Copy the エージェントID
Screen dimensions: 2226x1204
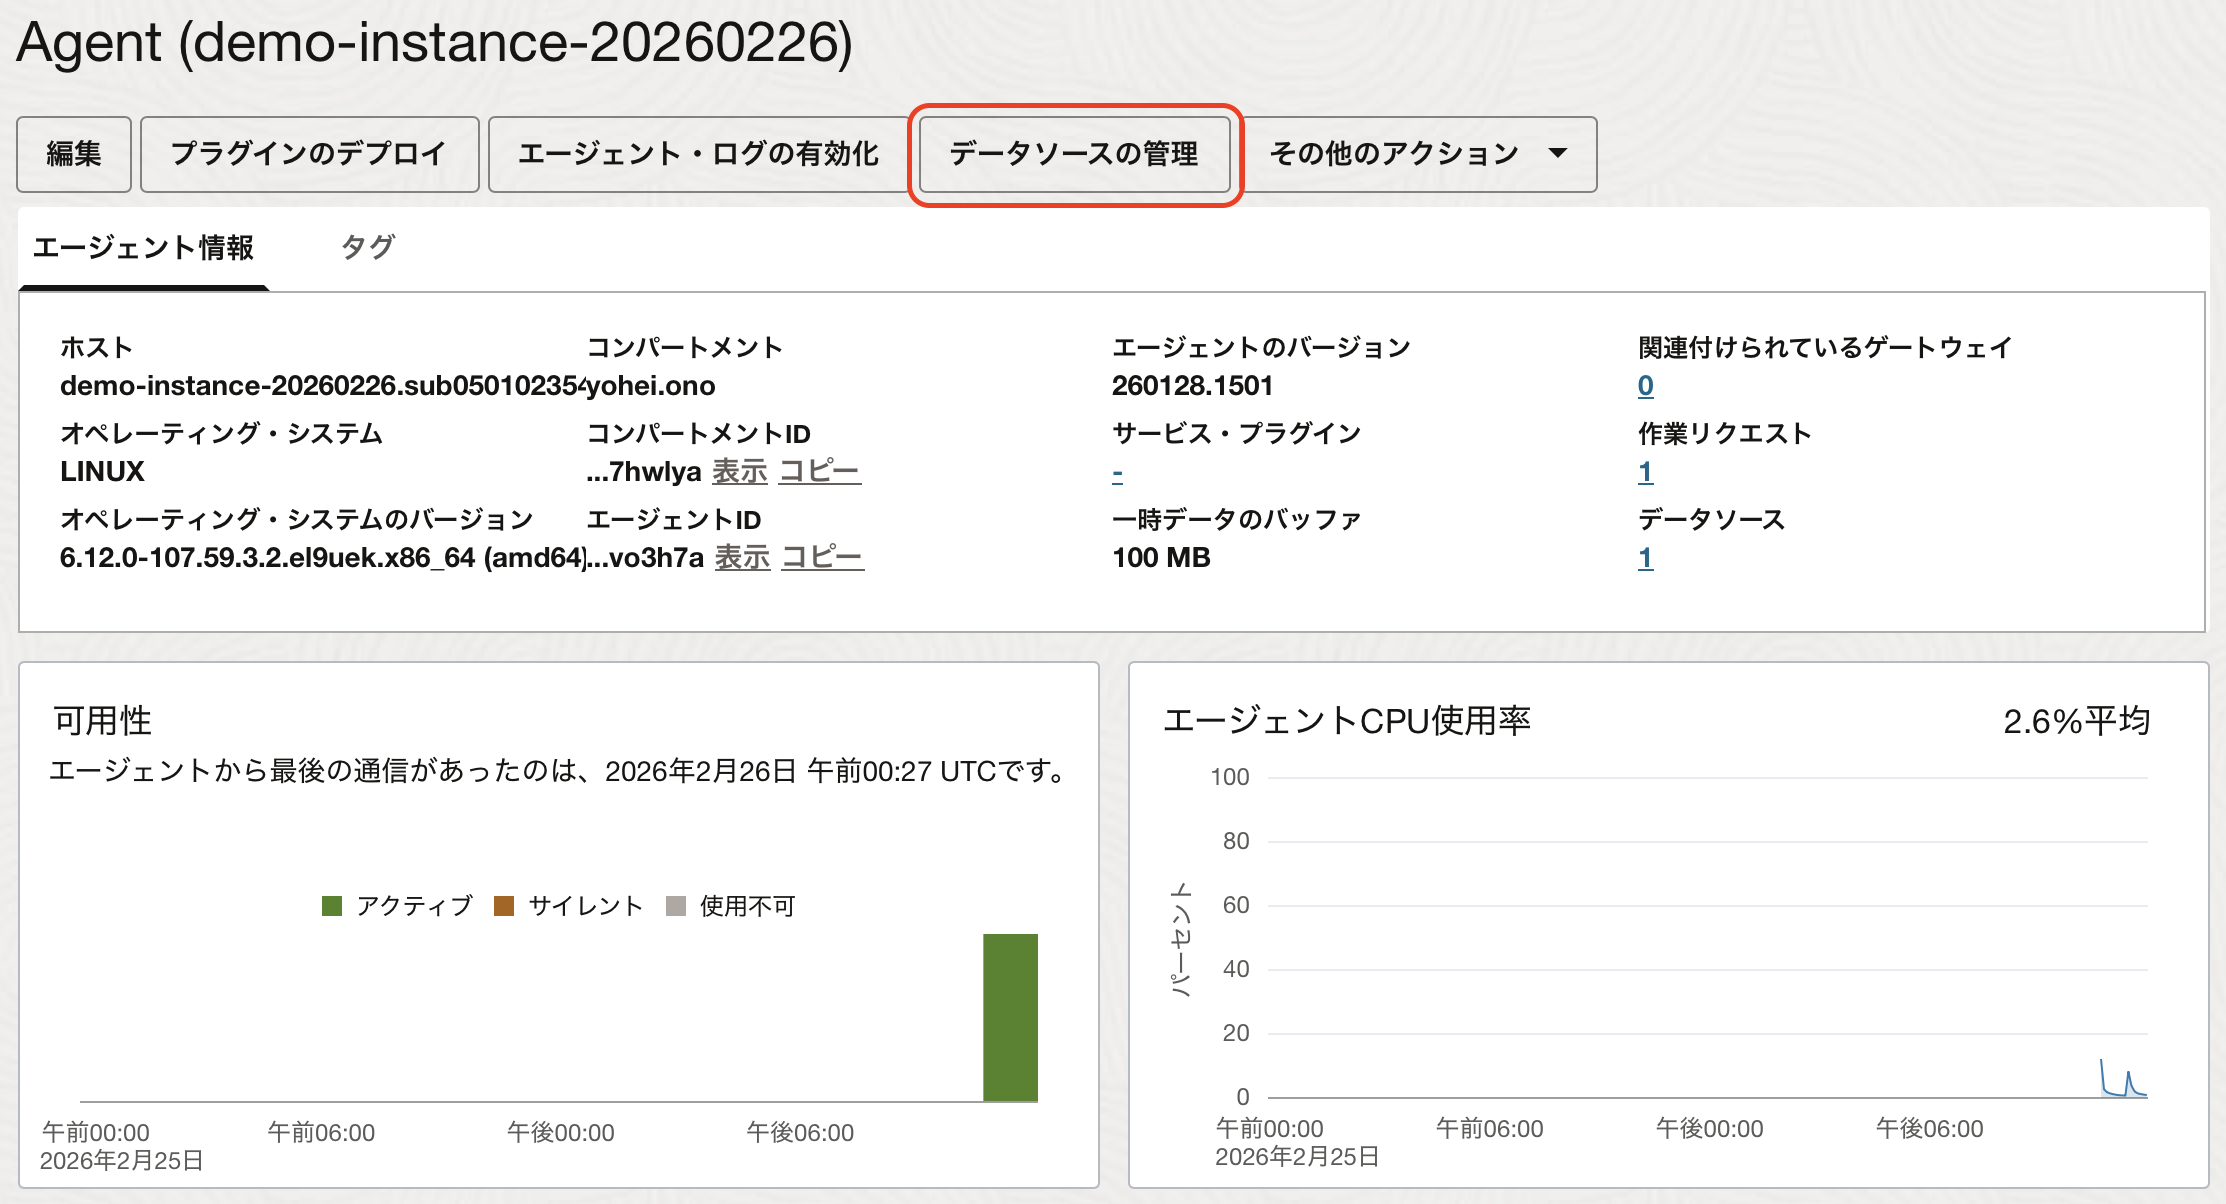pyautogui.click(x=822, y=557)
